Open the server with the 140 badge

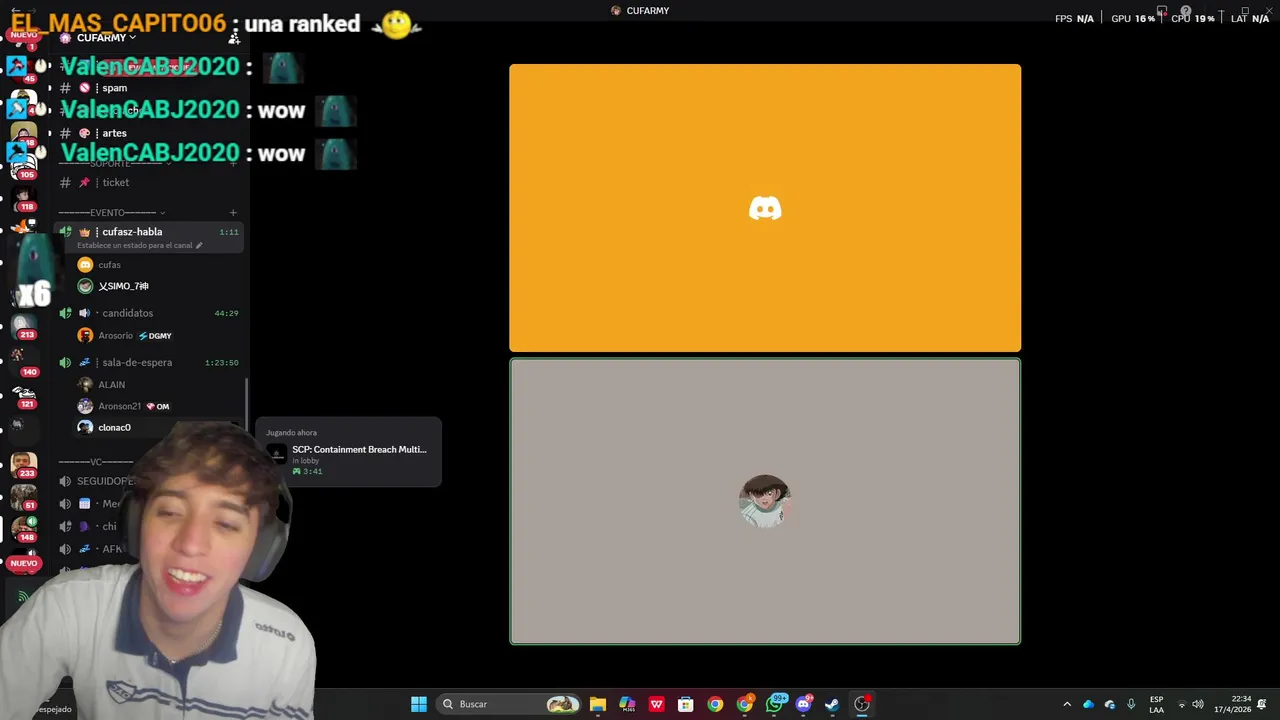24,361
